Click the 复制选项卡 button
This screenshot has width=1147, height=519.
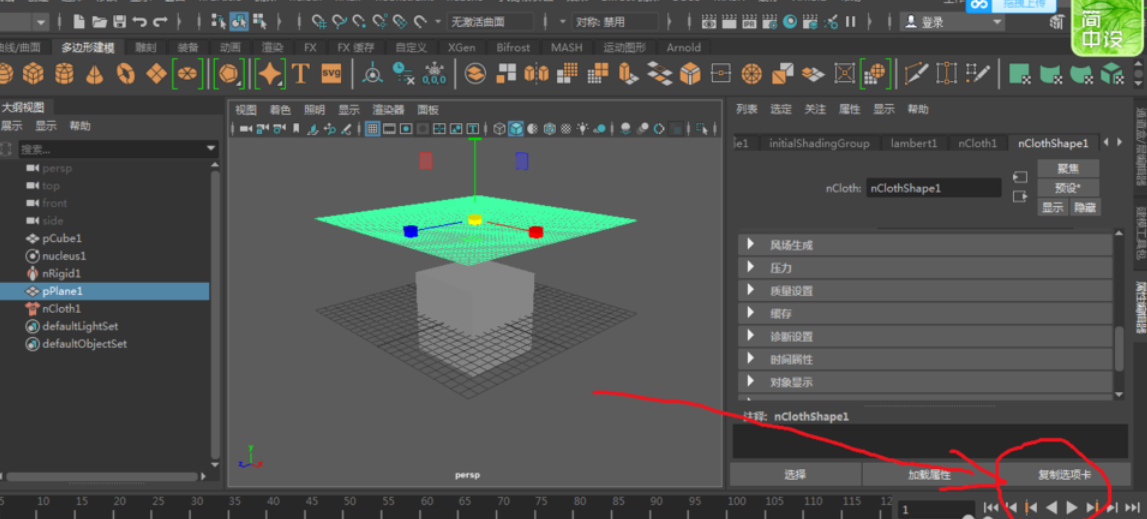click(1064, 474)
